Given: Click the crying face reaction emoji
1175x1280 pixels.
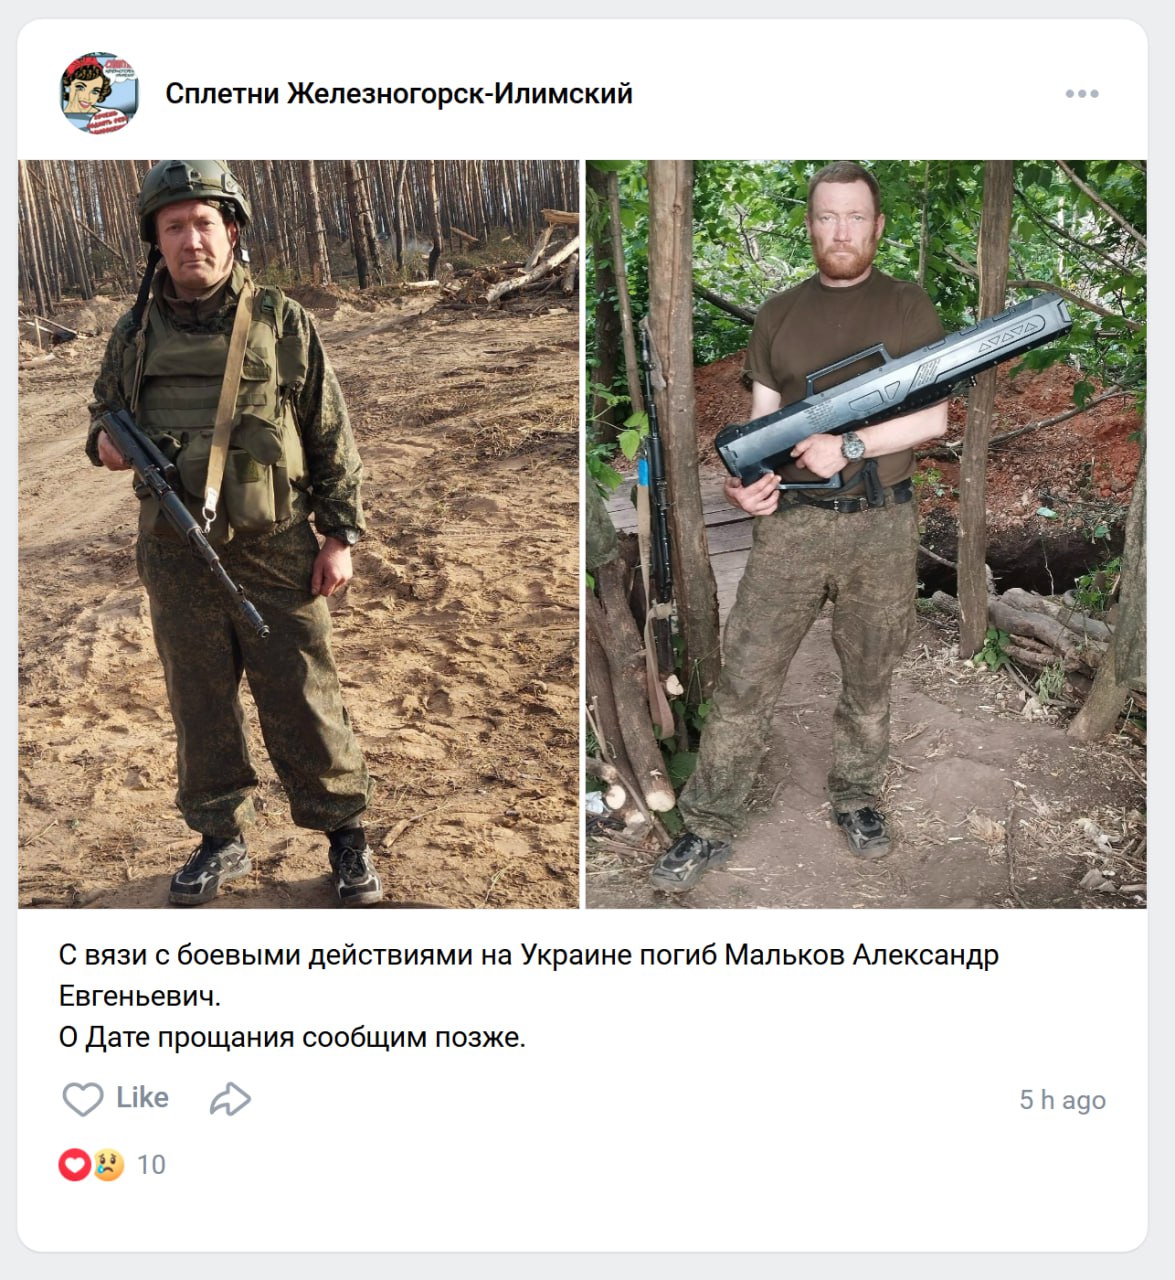Looking at the screenshot, I should click(x=108, y=1165).
